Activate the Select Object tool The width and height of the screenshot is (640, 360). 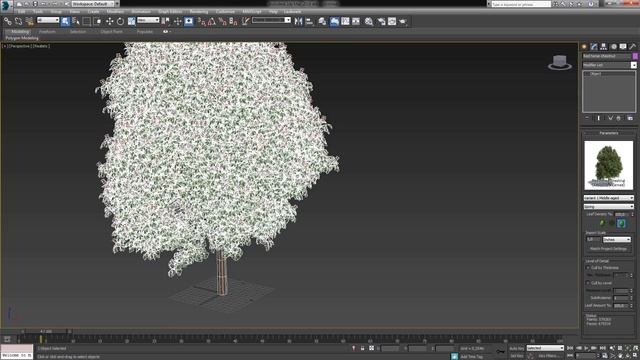[65, 21]
